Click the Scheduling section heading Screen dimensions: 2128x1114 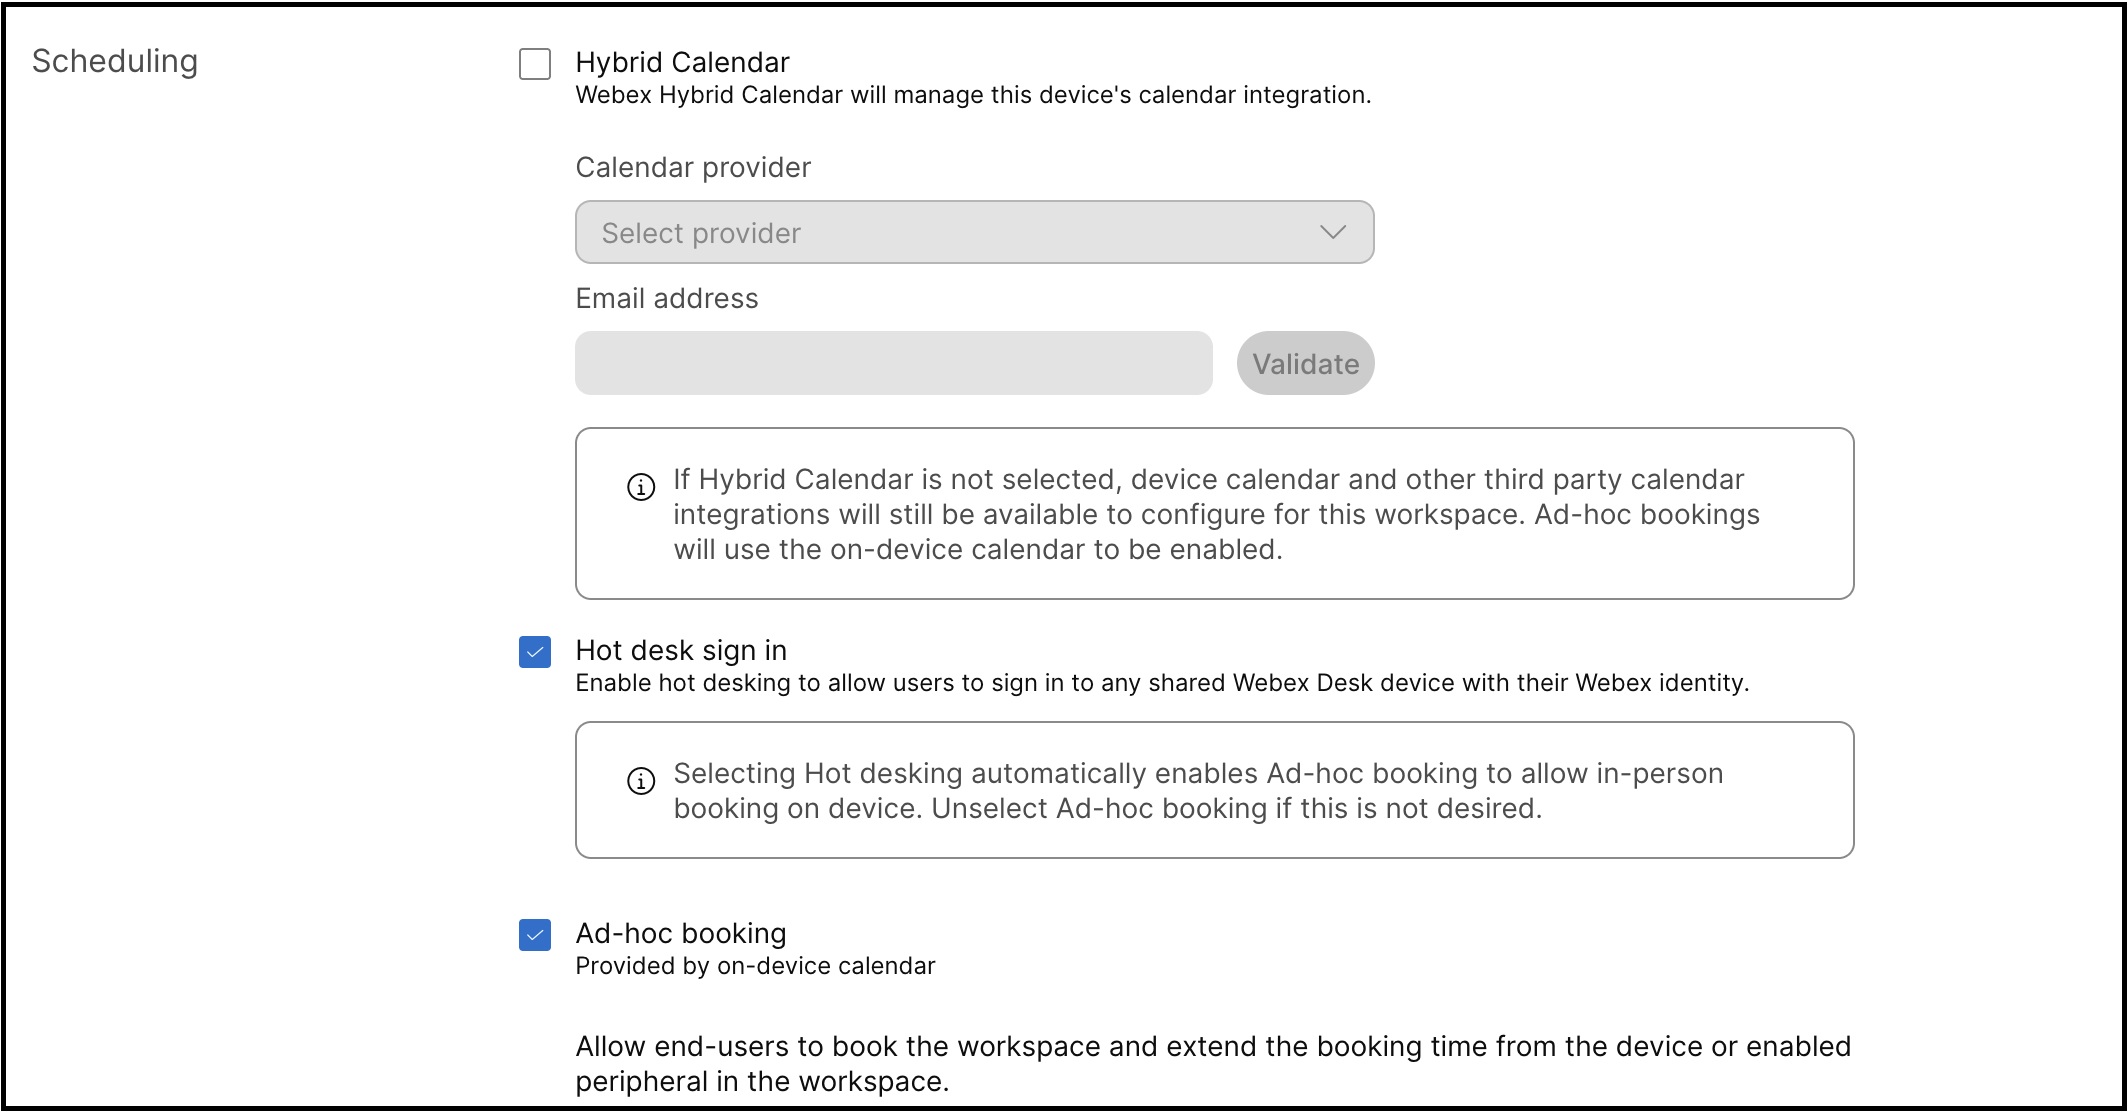tap(115, 61)
